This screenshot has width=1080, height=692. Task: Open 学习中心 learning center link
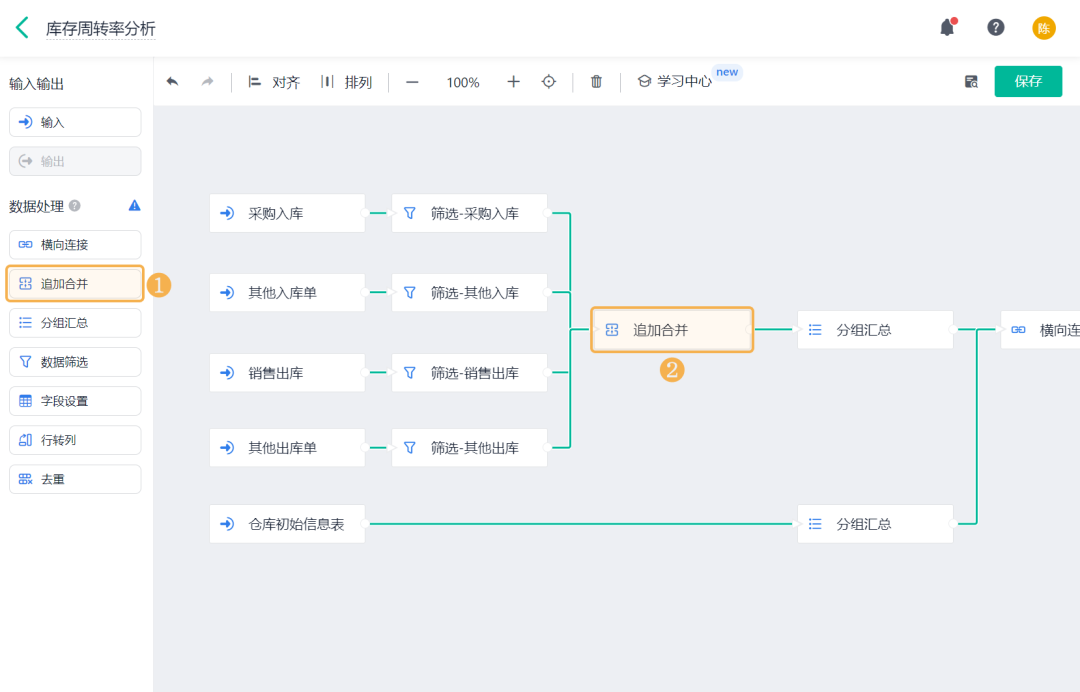tap(675, 82)
